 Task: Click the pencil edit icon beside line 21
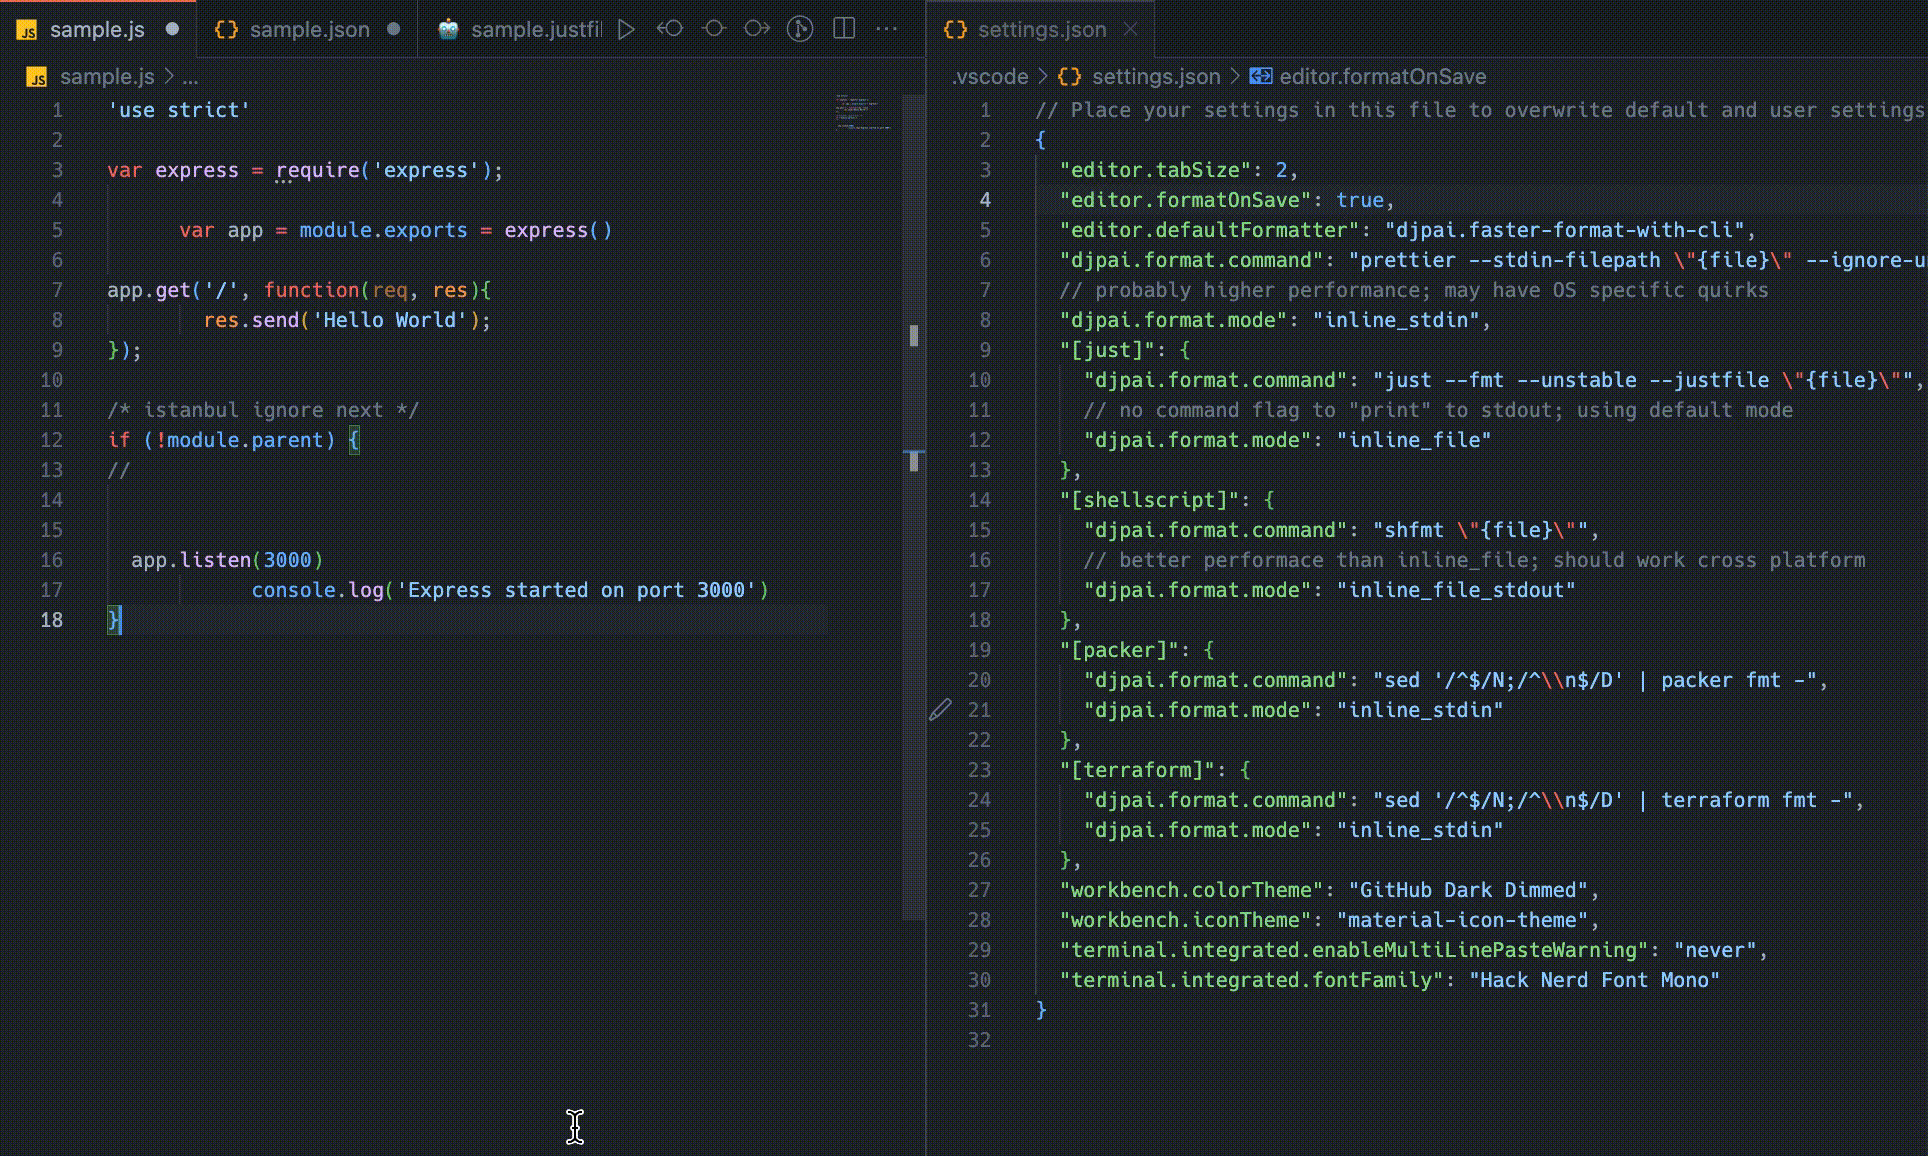tap(940, 710)
